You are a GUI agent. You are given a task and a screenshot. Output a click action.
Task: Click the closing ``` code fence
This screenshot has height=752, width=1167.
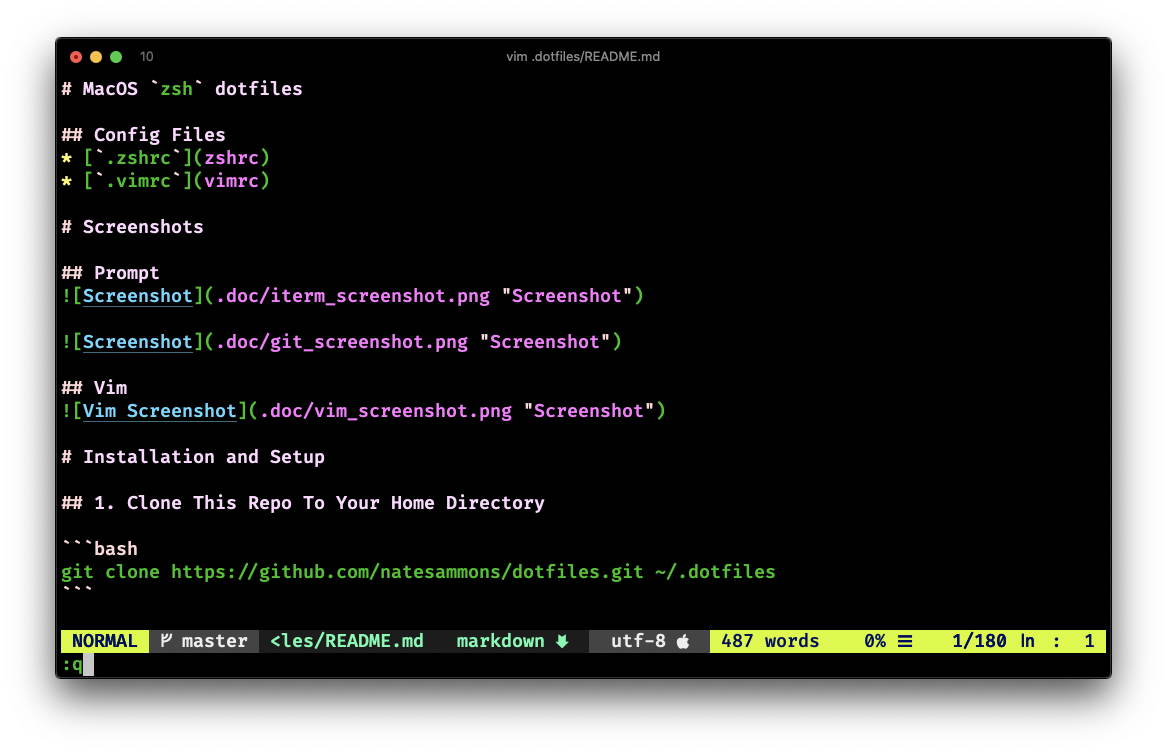click(x=77, y=590)
